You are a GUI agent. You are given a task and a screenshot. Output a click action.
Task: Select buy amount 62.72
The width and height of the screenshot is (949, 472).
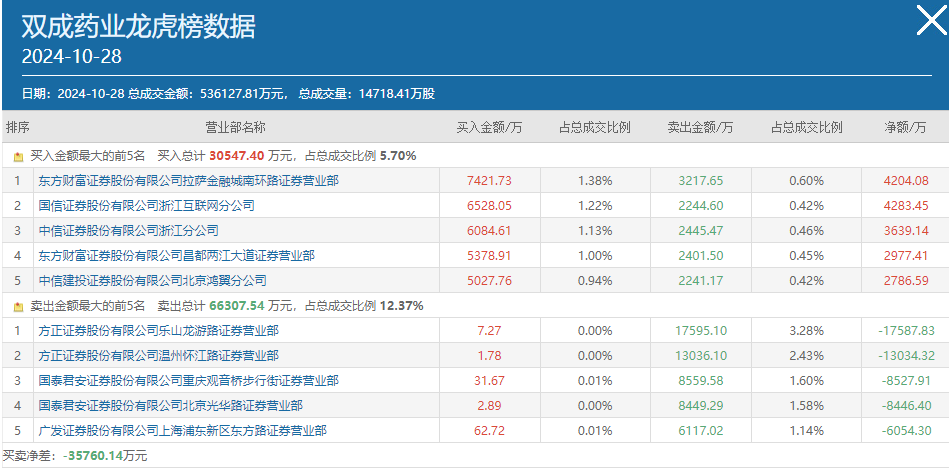coord(489,431)
